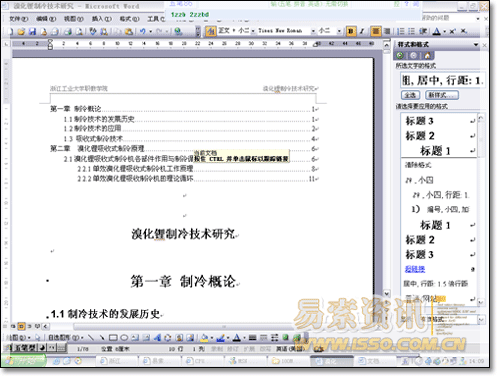Viewport: 500px width, 378px height.
Task: Click the Undo arrow icon
Action: 143,31
